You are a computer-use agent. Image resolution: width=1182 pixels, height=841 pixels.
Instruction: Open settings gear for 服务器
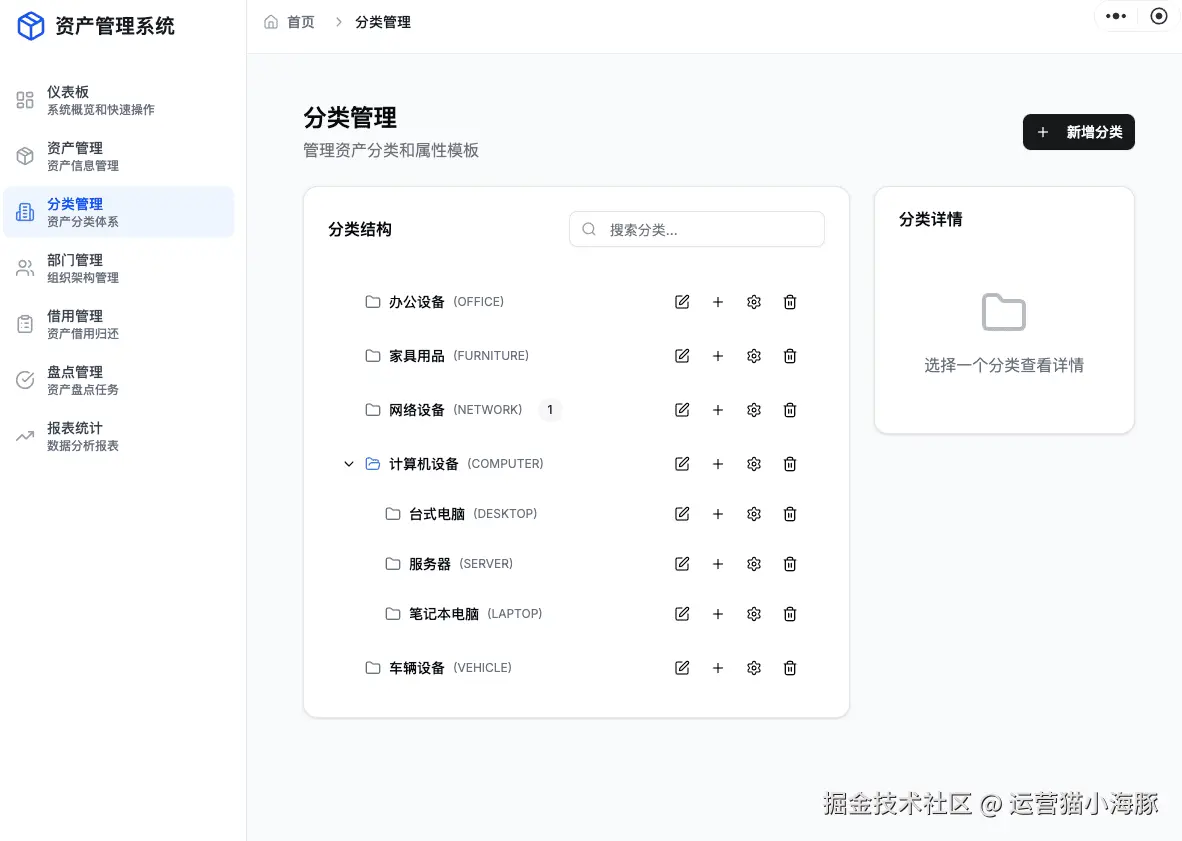point(754,564)
